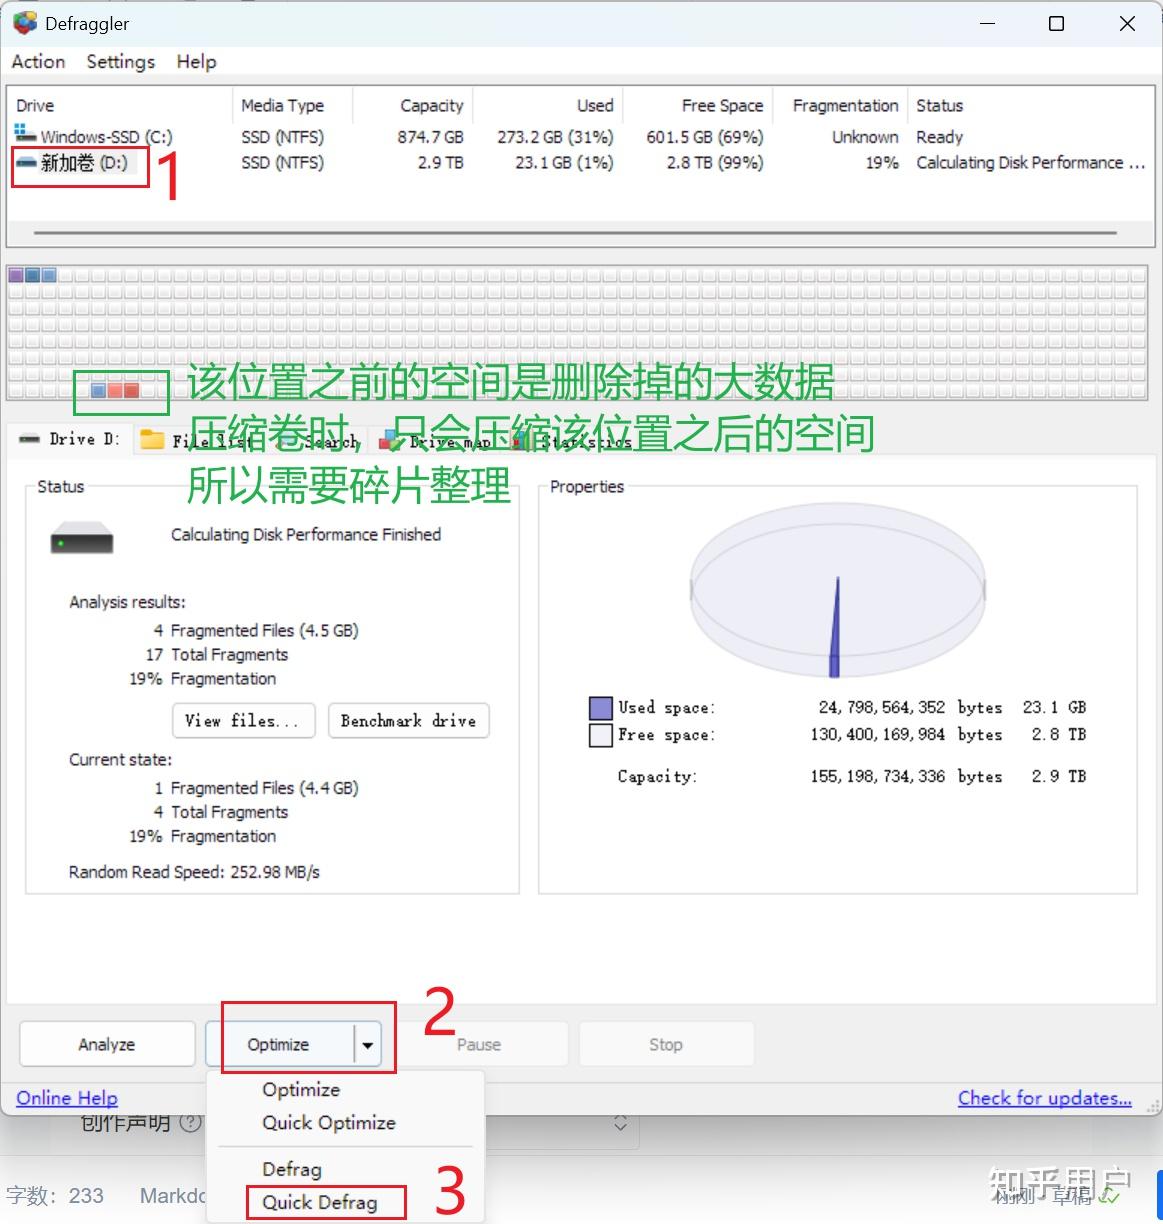
Task: Click the Unknown fragmentation cell
Action: pyautogui.click(x=866, y=136)
